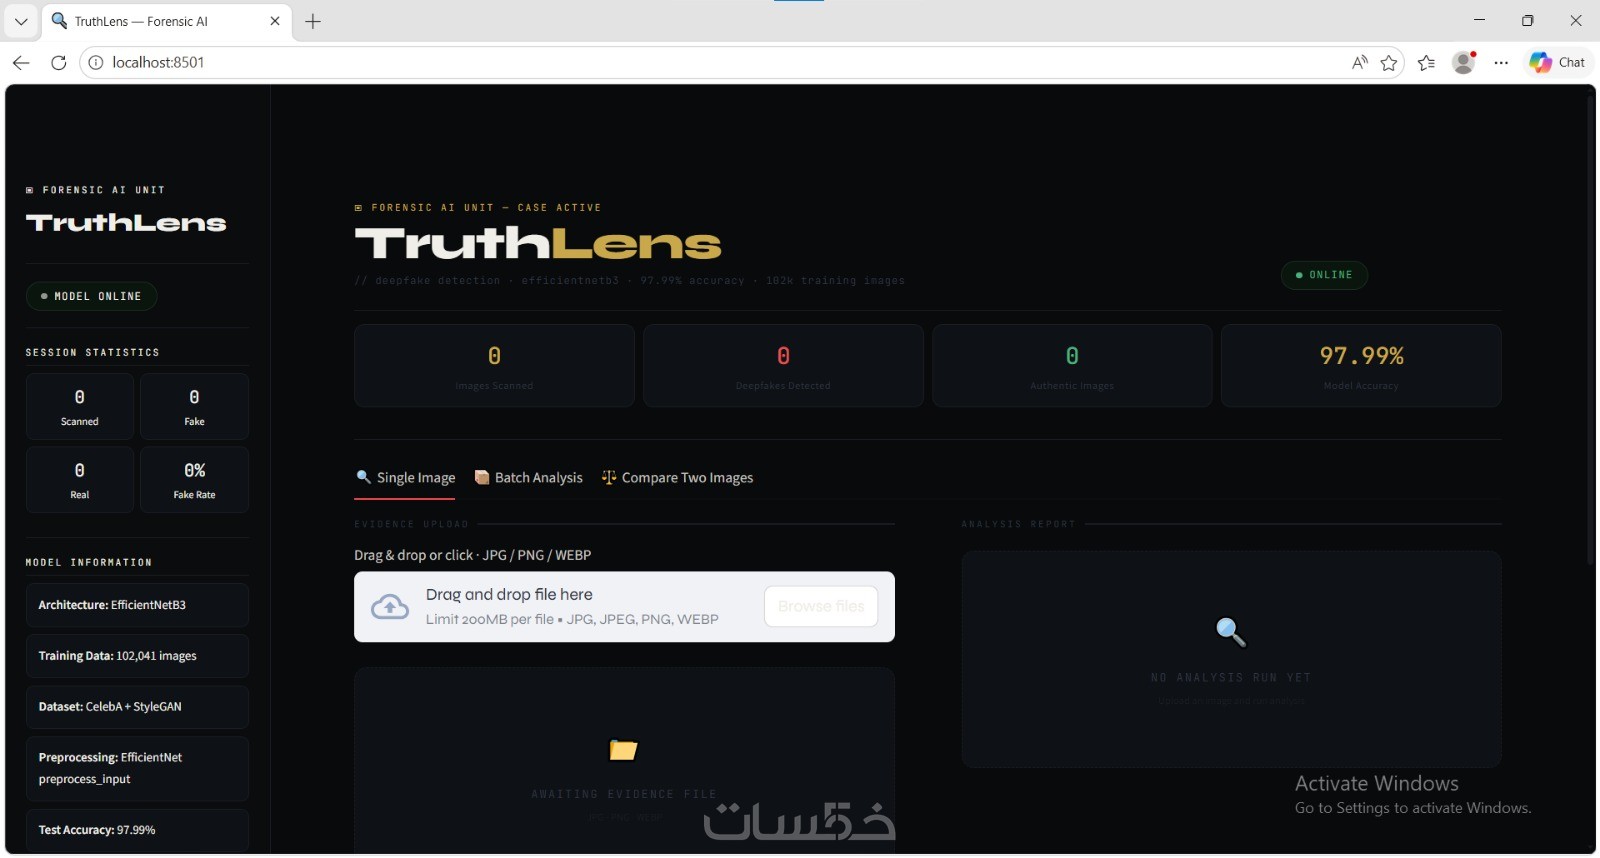Open browser Settings and more menu
1600x858 pixels.
pyautogui.click(x=1501, y=63)
